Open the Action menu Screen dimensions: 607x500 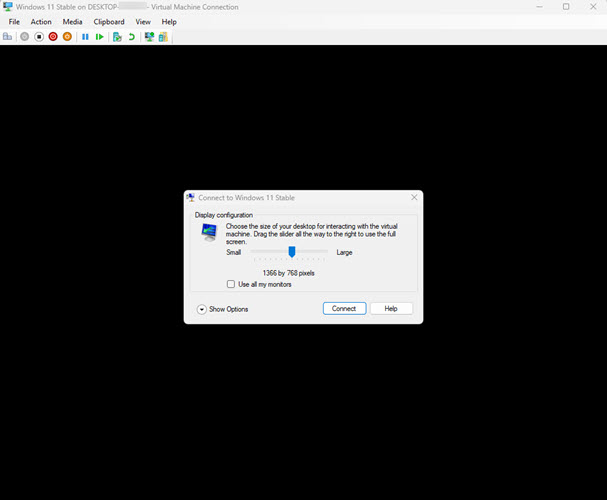pos(41,22)
